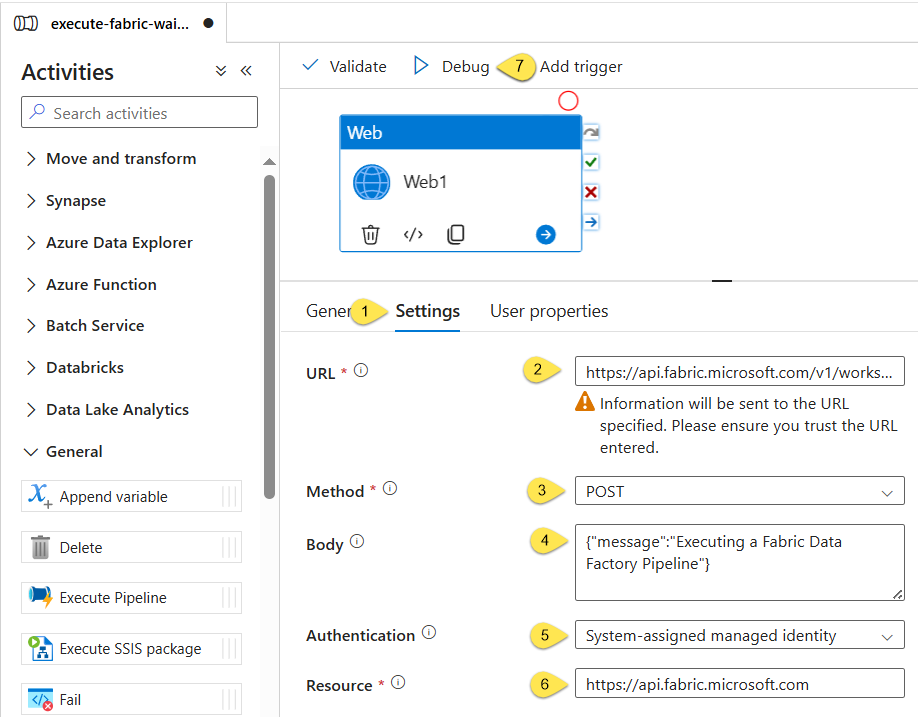The width and height of the screenshot is (918, 717).
Task: Click the Execute Pipeline activity icon
Action: [40, 597]
